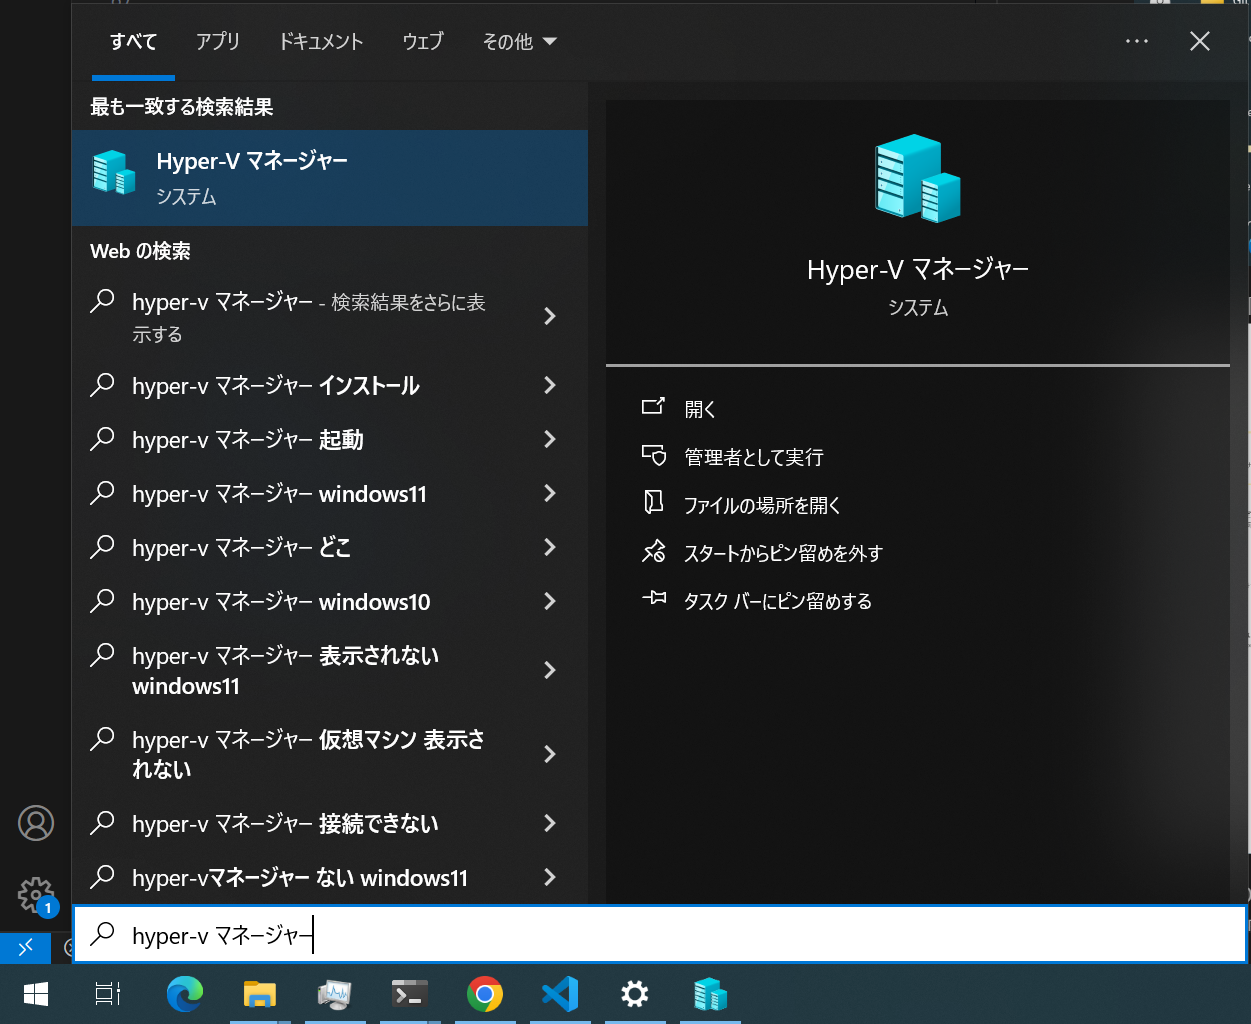The image size is (1251, 1024).
Task: Open the settings gear with notification badge
Action: 37,895
